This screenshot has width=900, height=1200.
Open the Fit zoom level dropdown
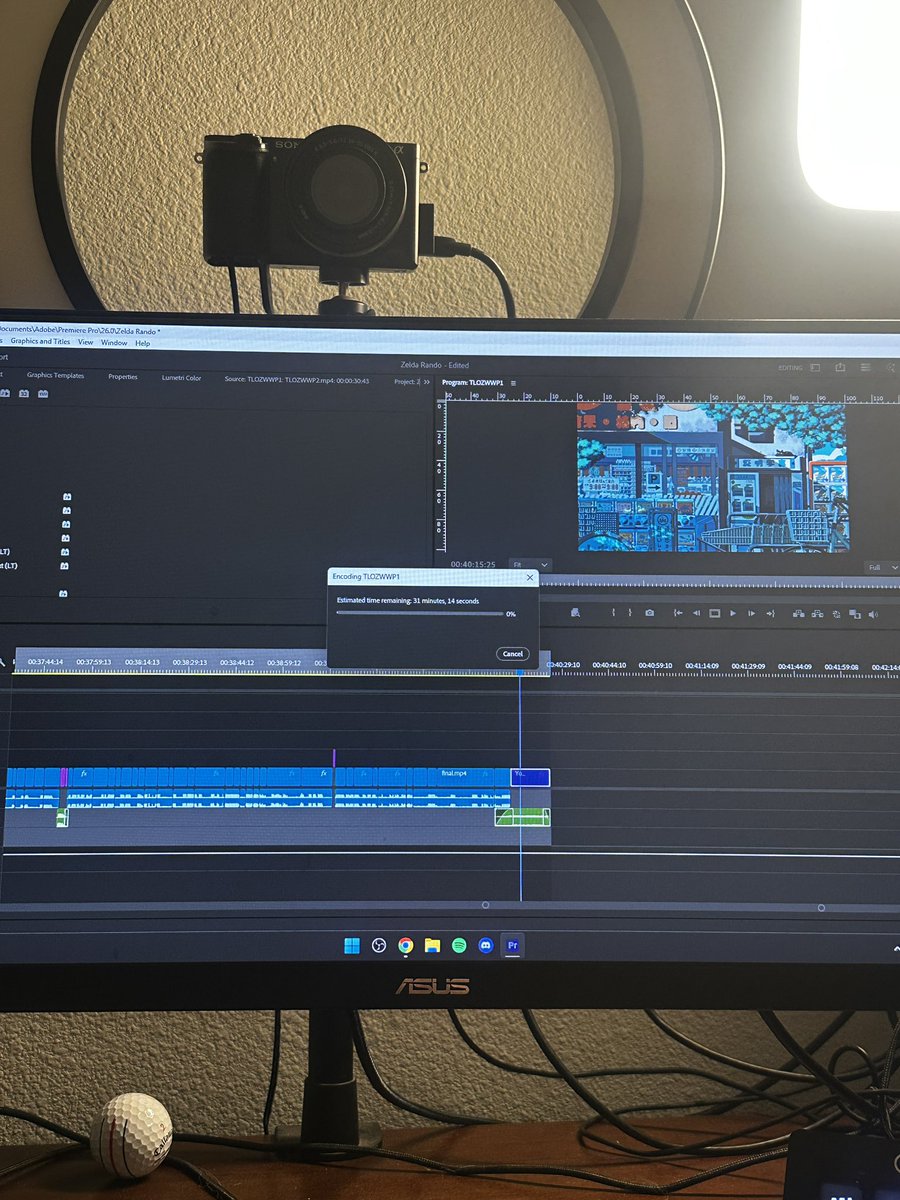point(530,566)
